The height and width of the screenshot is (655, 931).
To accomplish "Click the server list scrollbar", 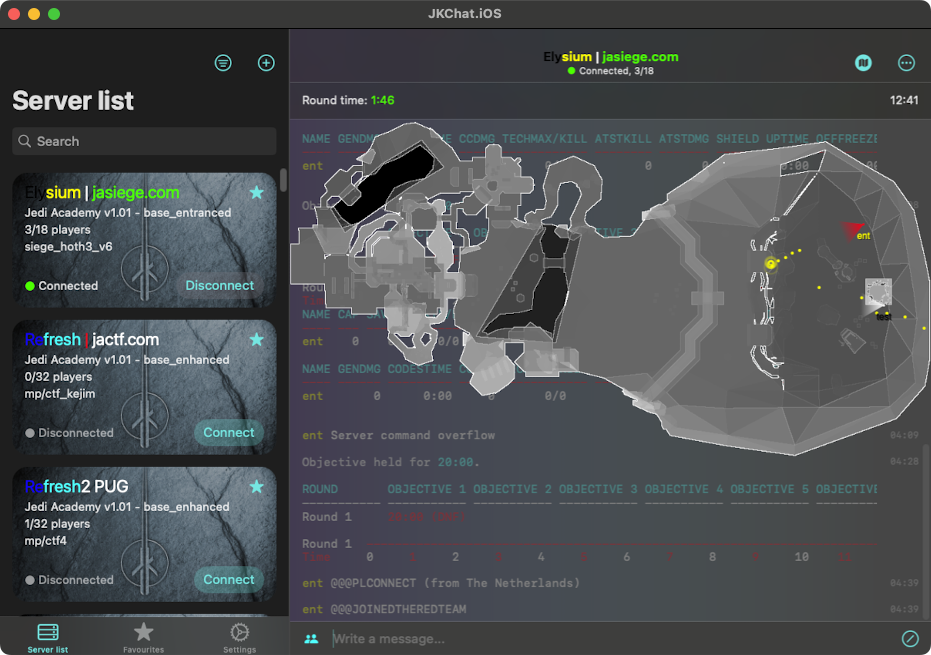I will coord(283,181).
